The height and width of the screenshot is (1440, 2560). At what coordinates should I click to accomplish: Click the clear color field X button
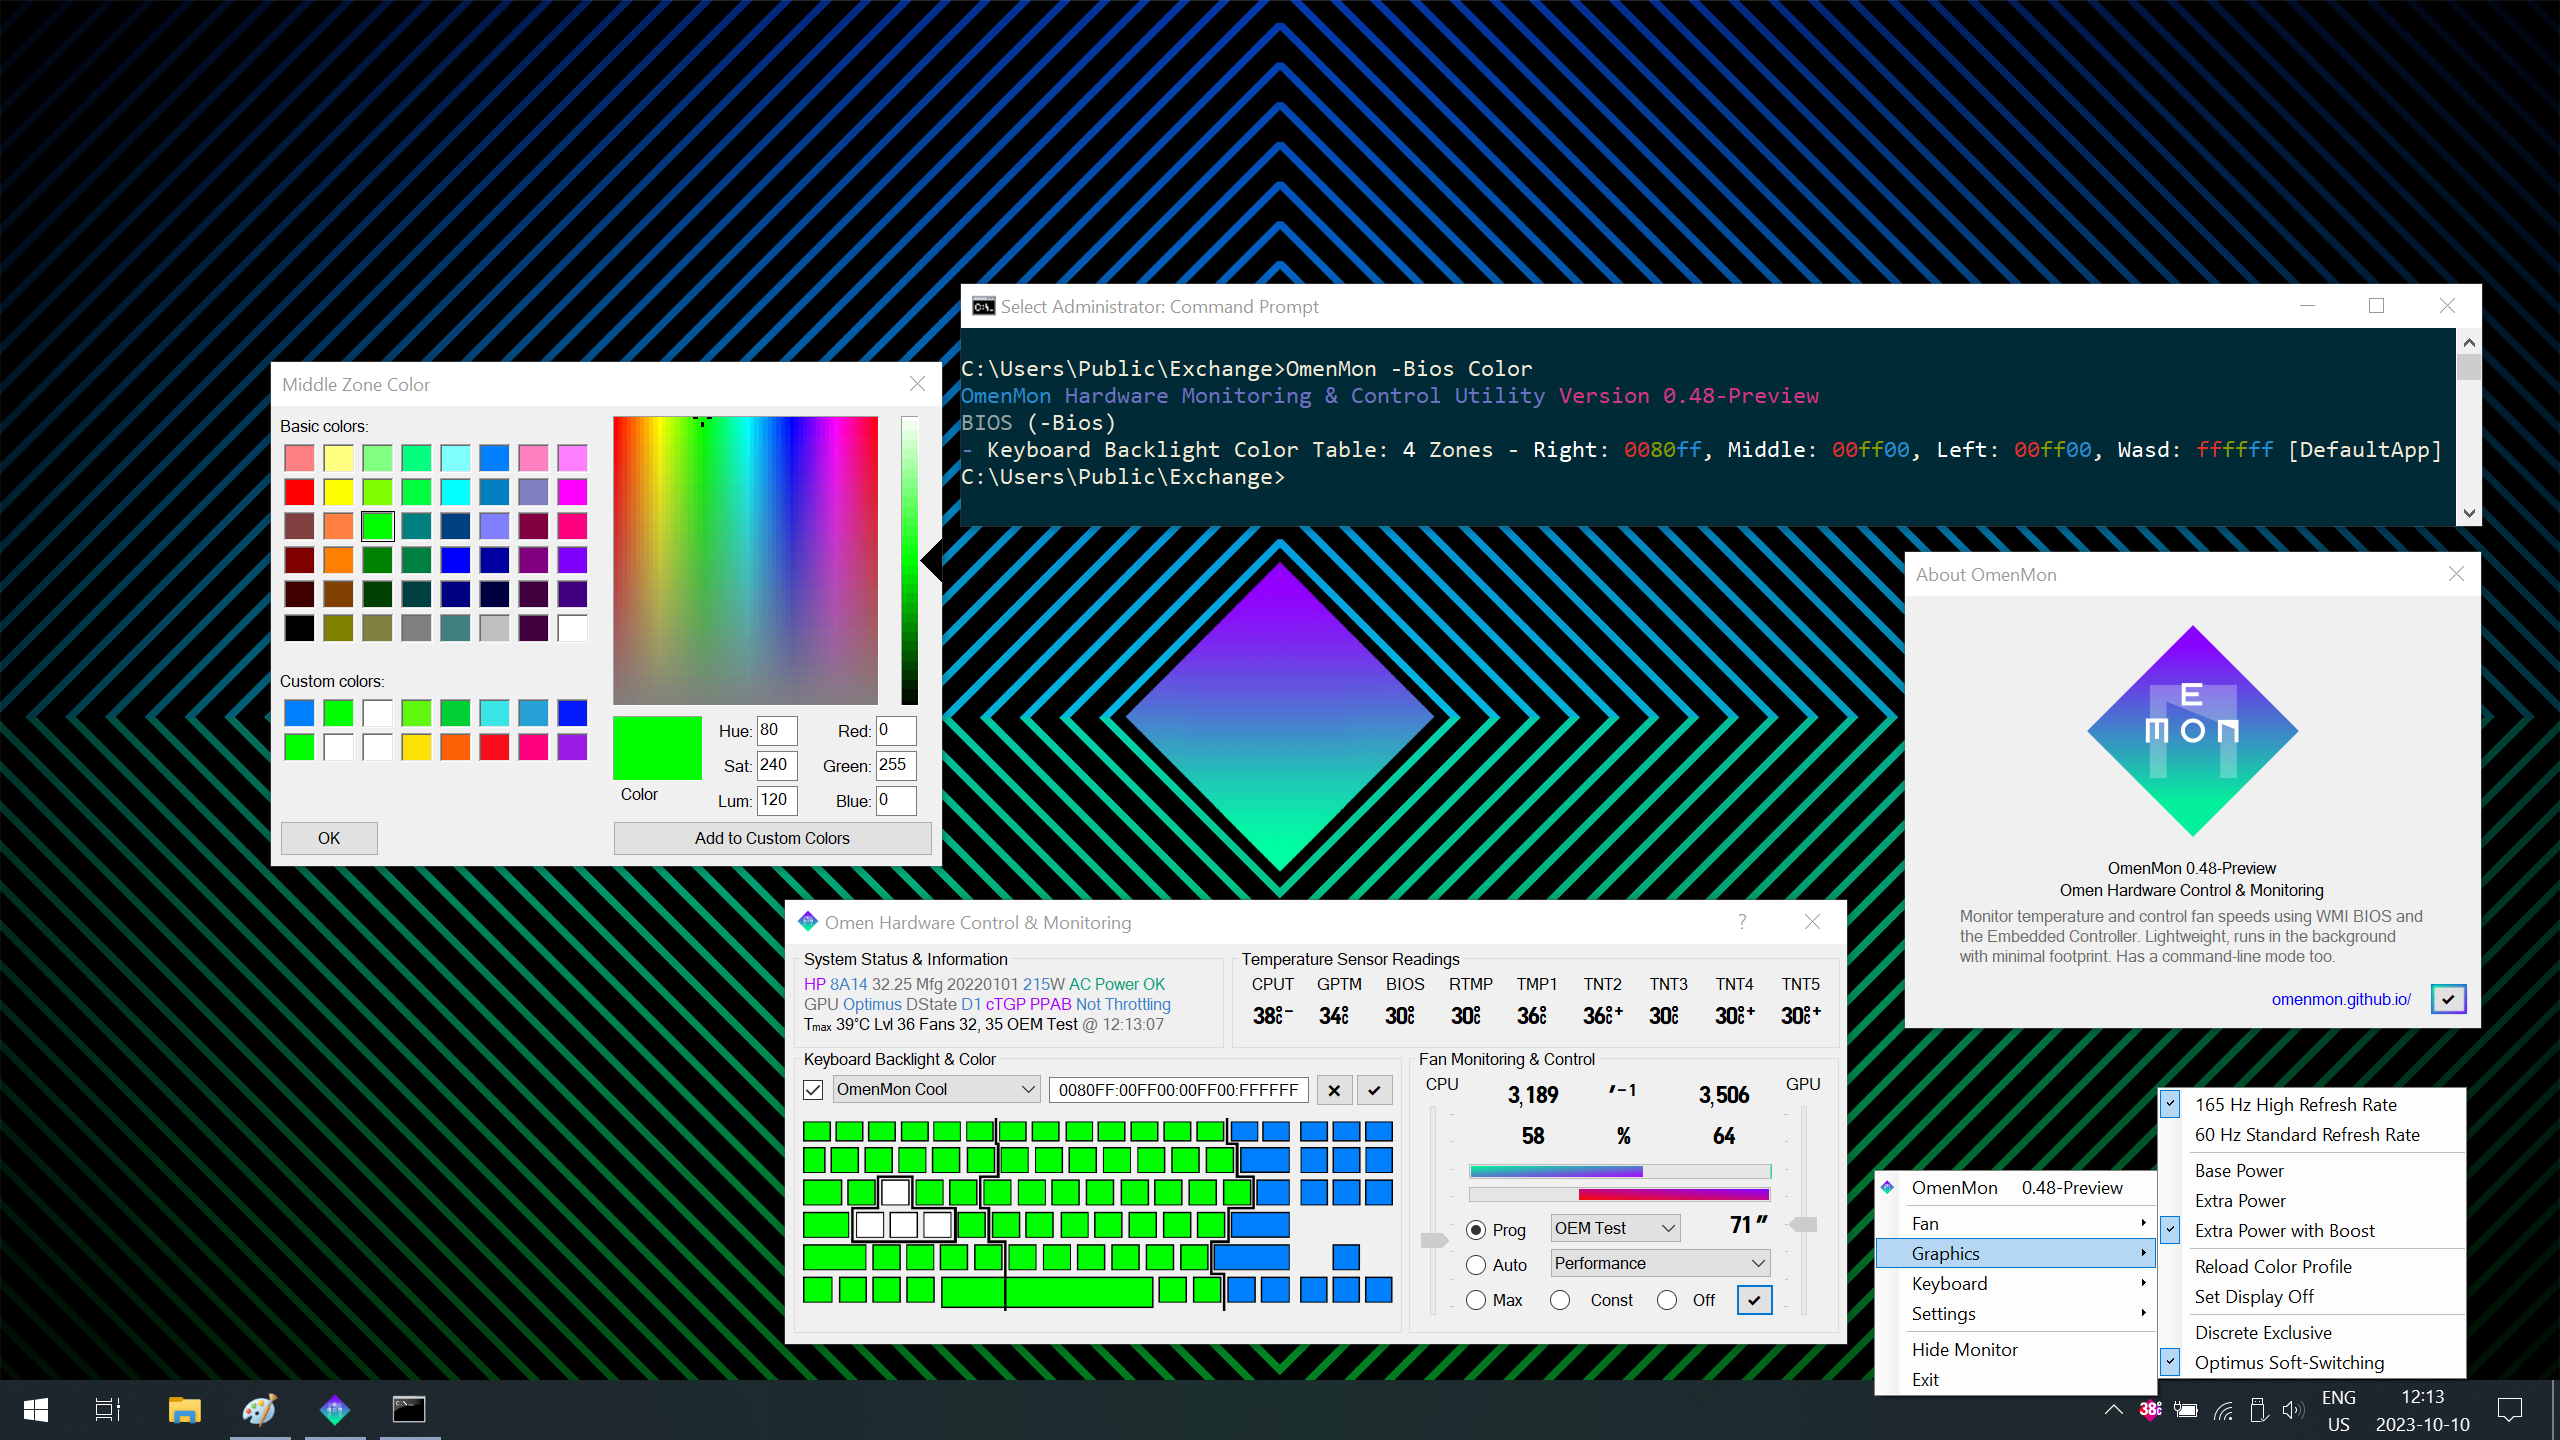point(1335,1090)
